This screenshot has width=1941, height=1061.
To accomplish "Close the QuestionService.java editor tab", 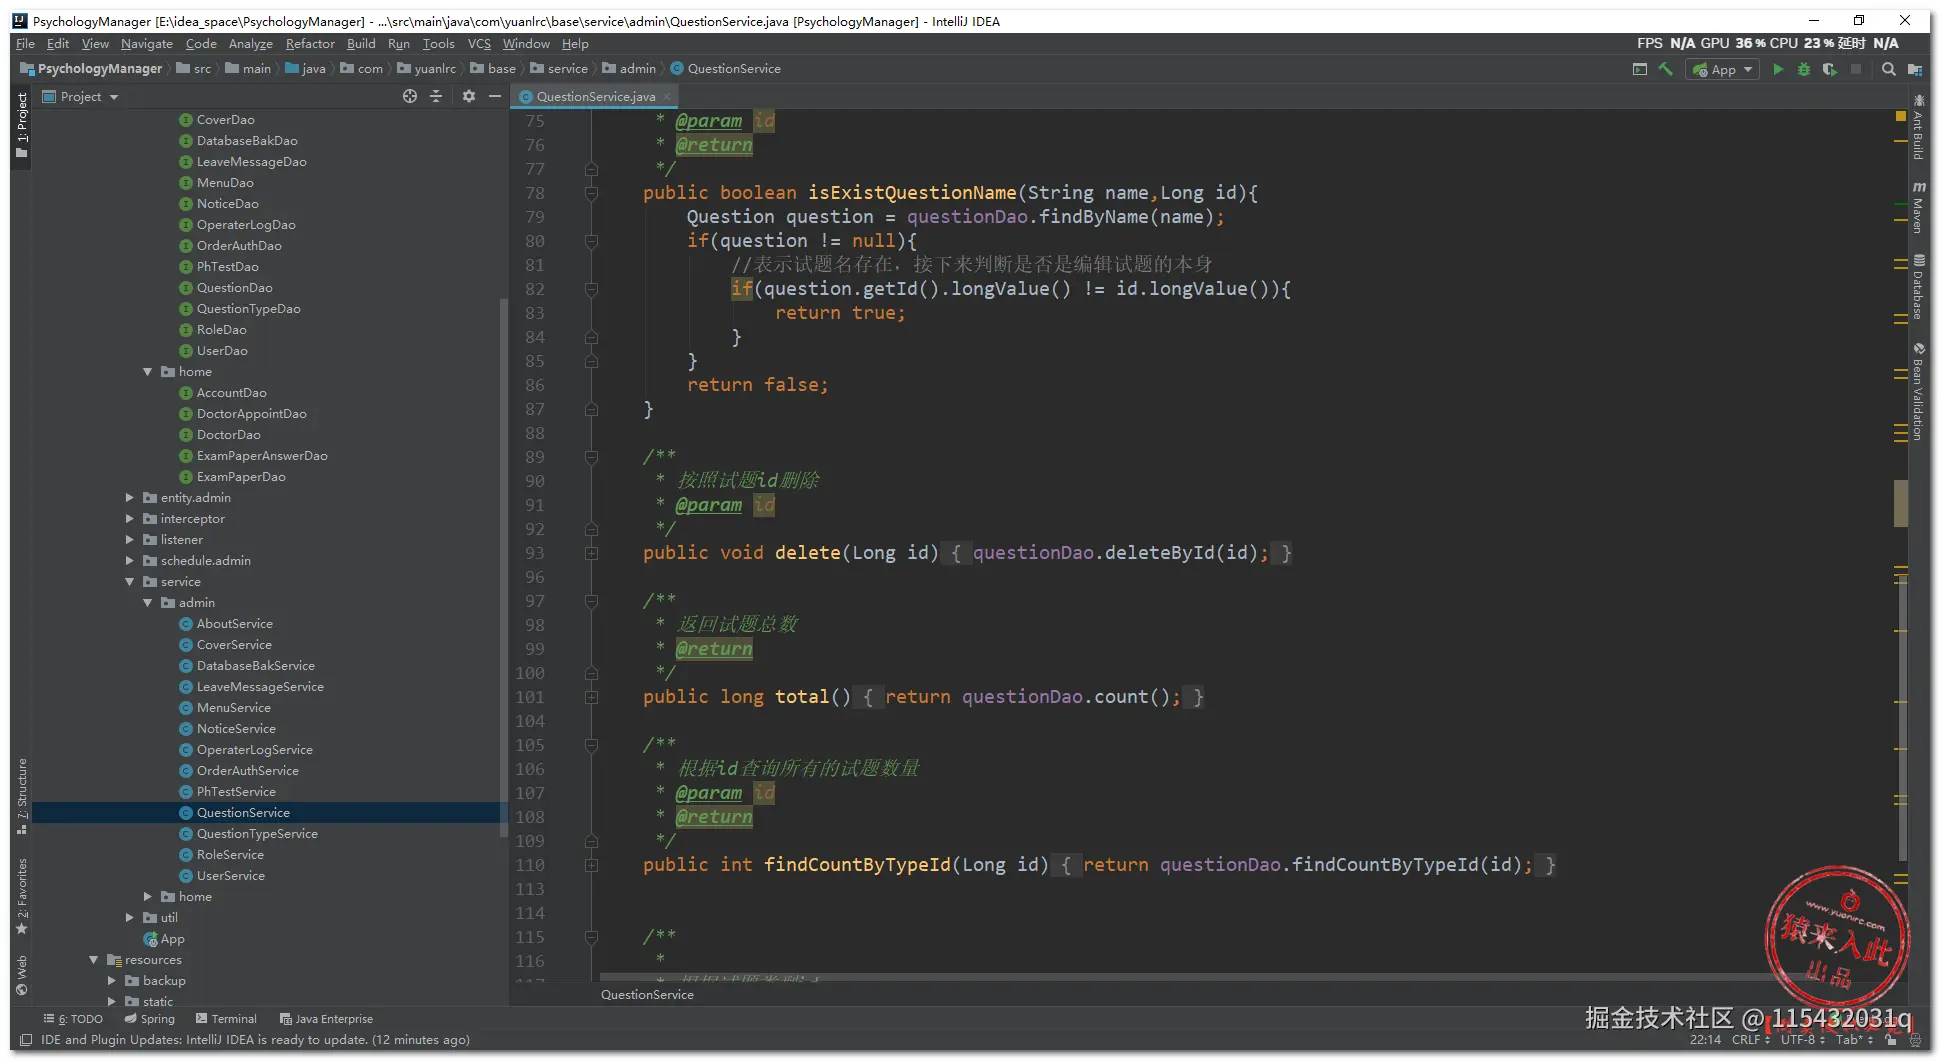I will (x=667, y=97).
